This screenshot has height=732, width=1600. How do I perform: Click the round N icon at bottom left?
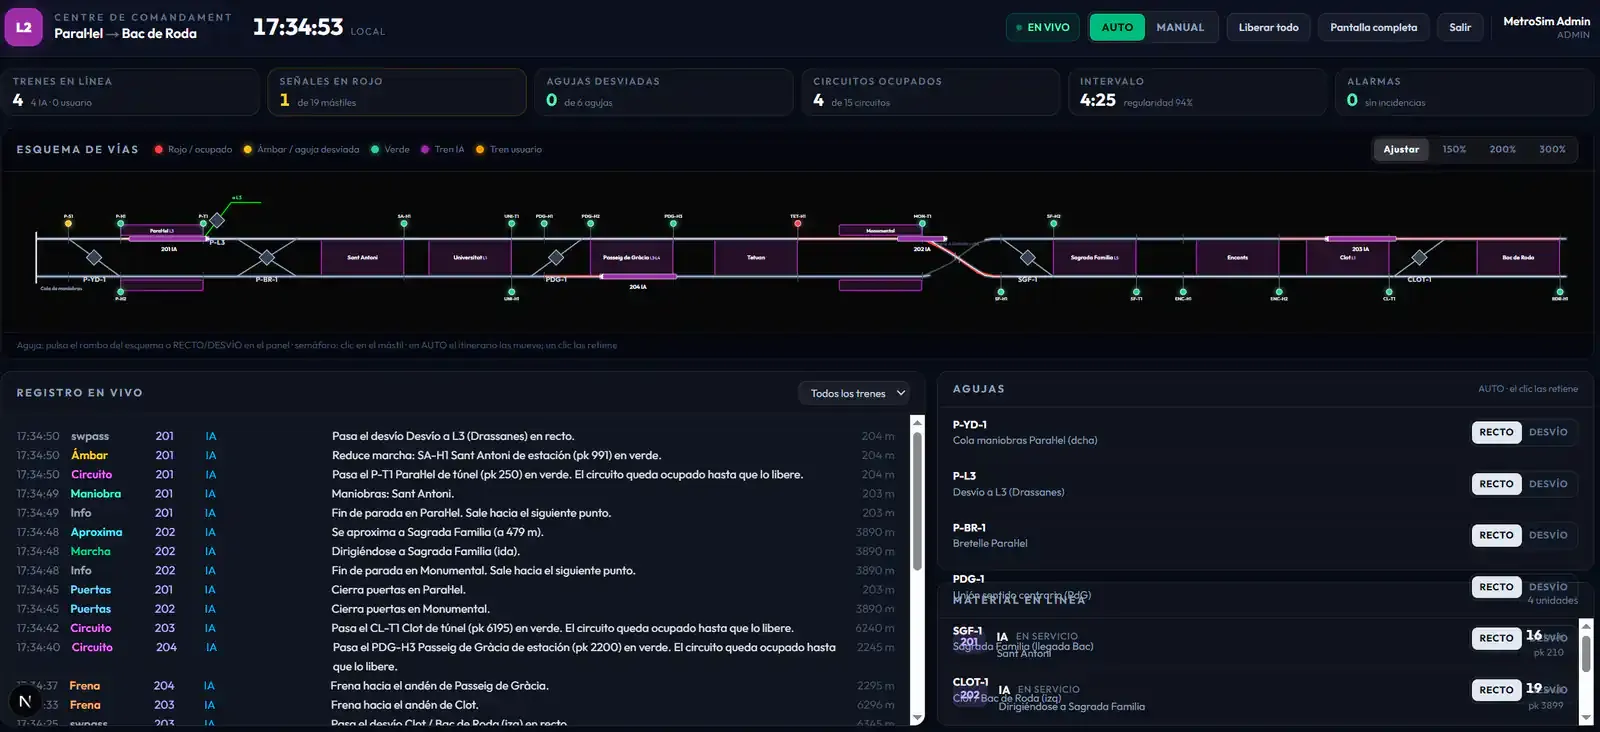tap(25, 701)
